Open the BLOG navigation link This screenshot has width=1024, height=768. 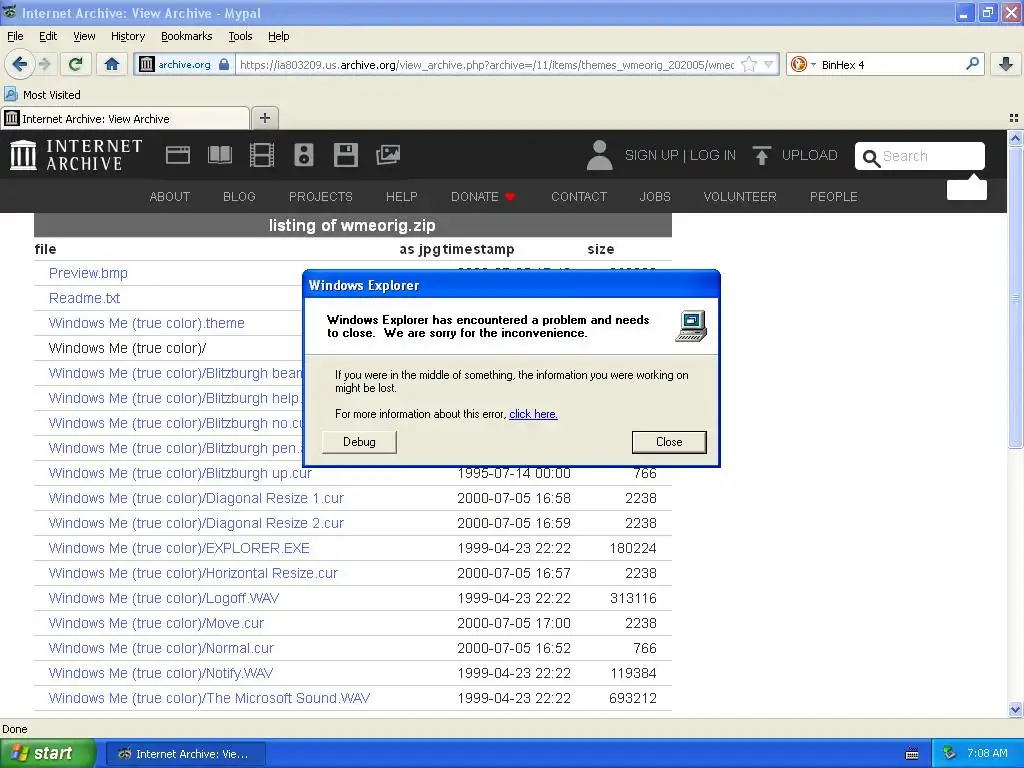[239, 197]
